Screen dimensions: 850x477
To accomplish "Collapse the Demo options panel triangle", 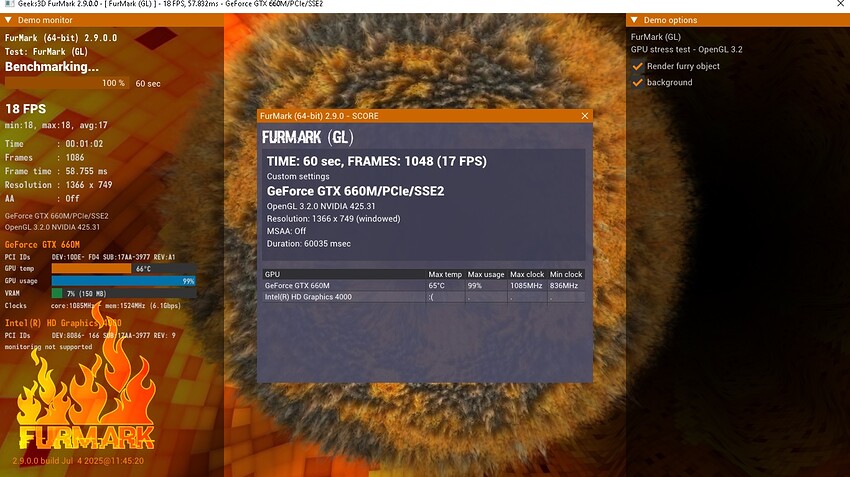I will [x=634, y=20].
